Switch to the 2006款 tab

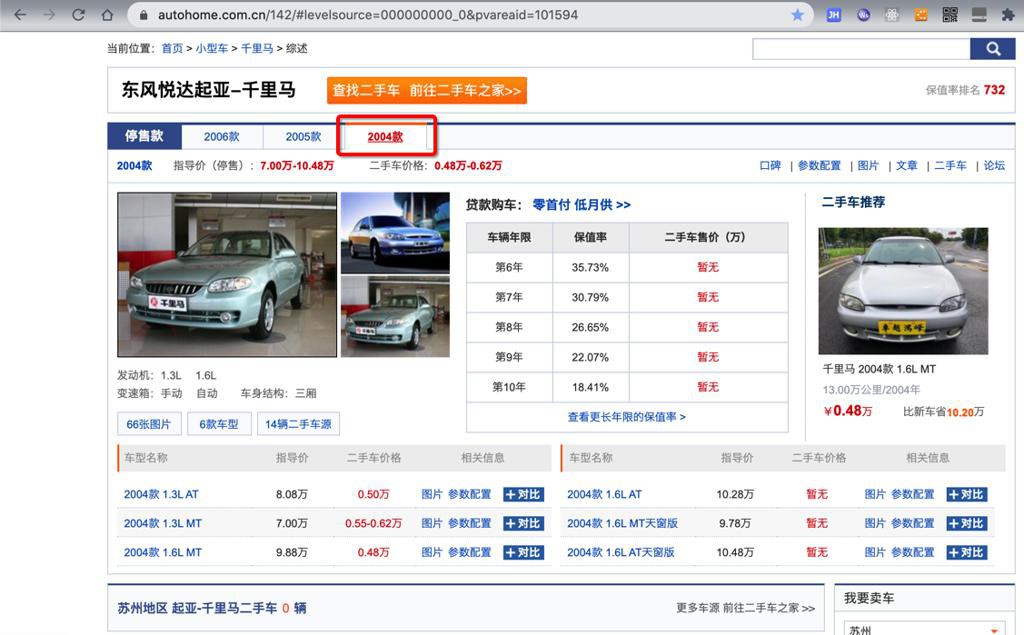(221, 137)
